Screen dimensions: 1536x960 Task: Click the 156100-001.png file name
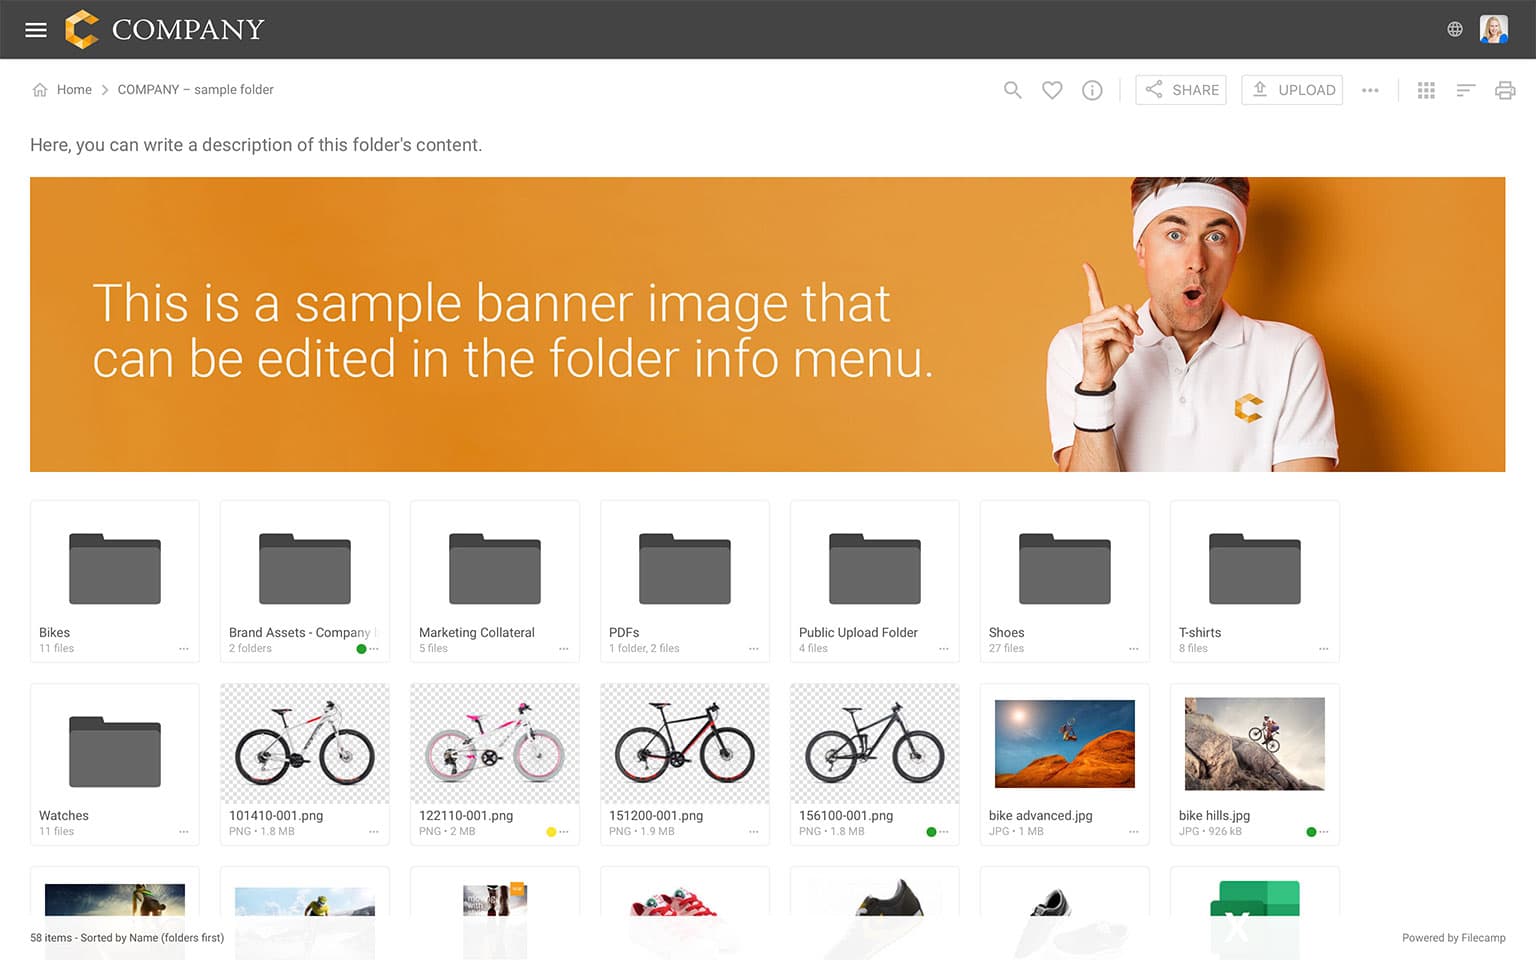click(846, 816)
